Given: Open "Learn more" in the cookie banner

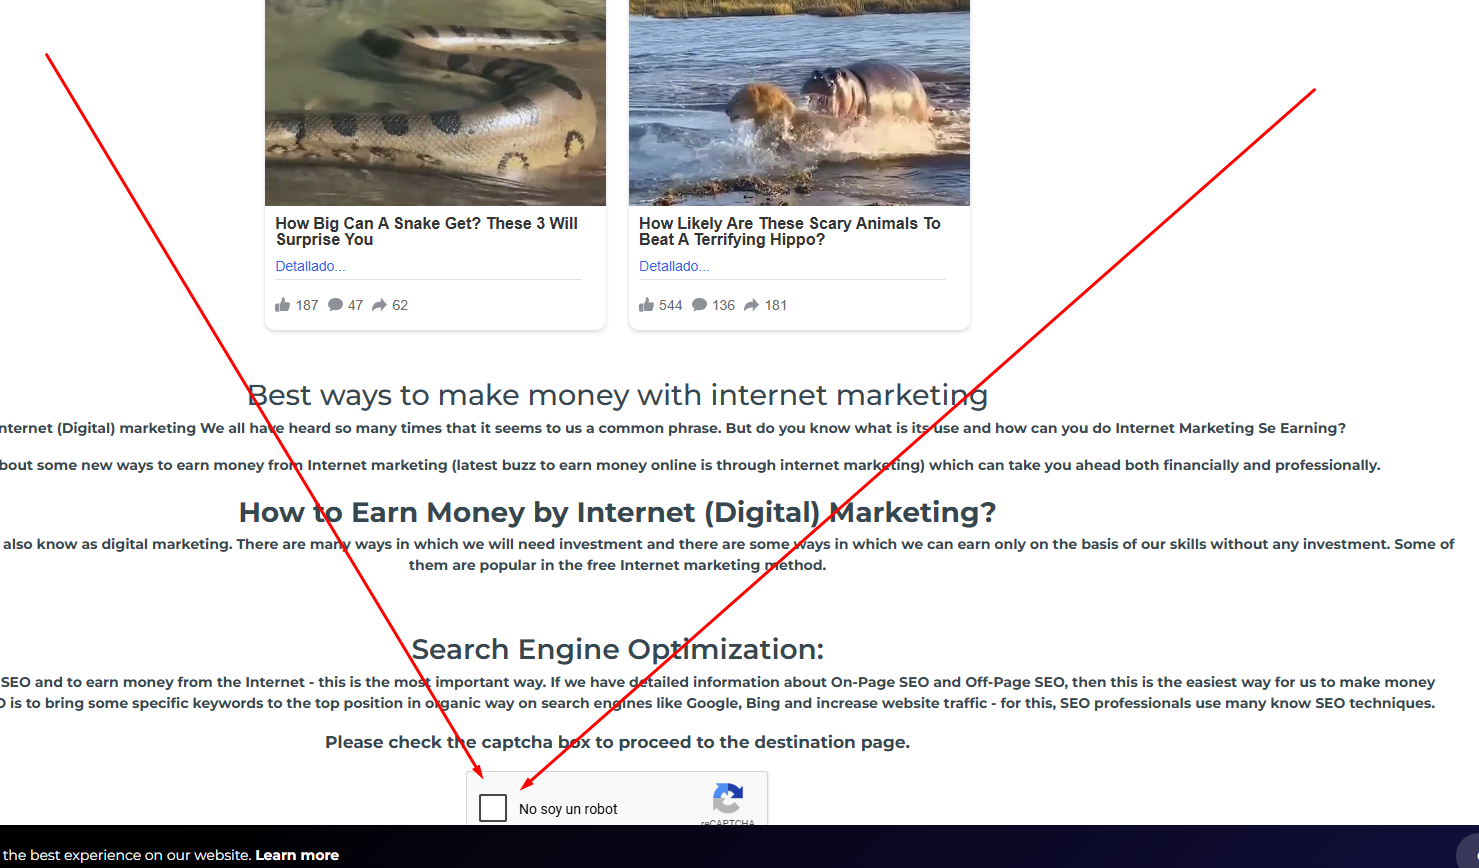Looking at the screenshot, I should [x=297, y=855].
